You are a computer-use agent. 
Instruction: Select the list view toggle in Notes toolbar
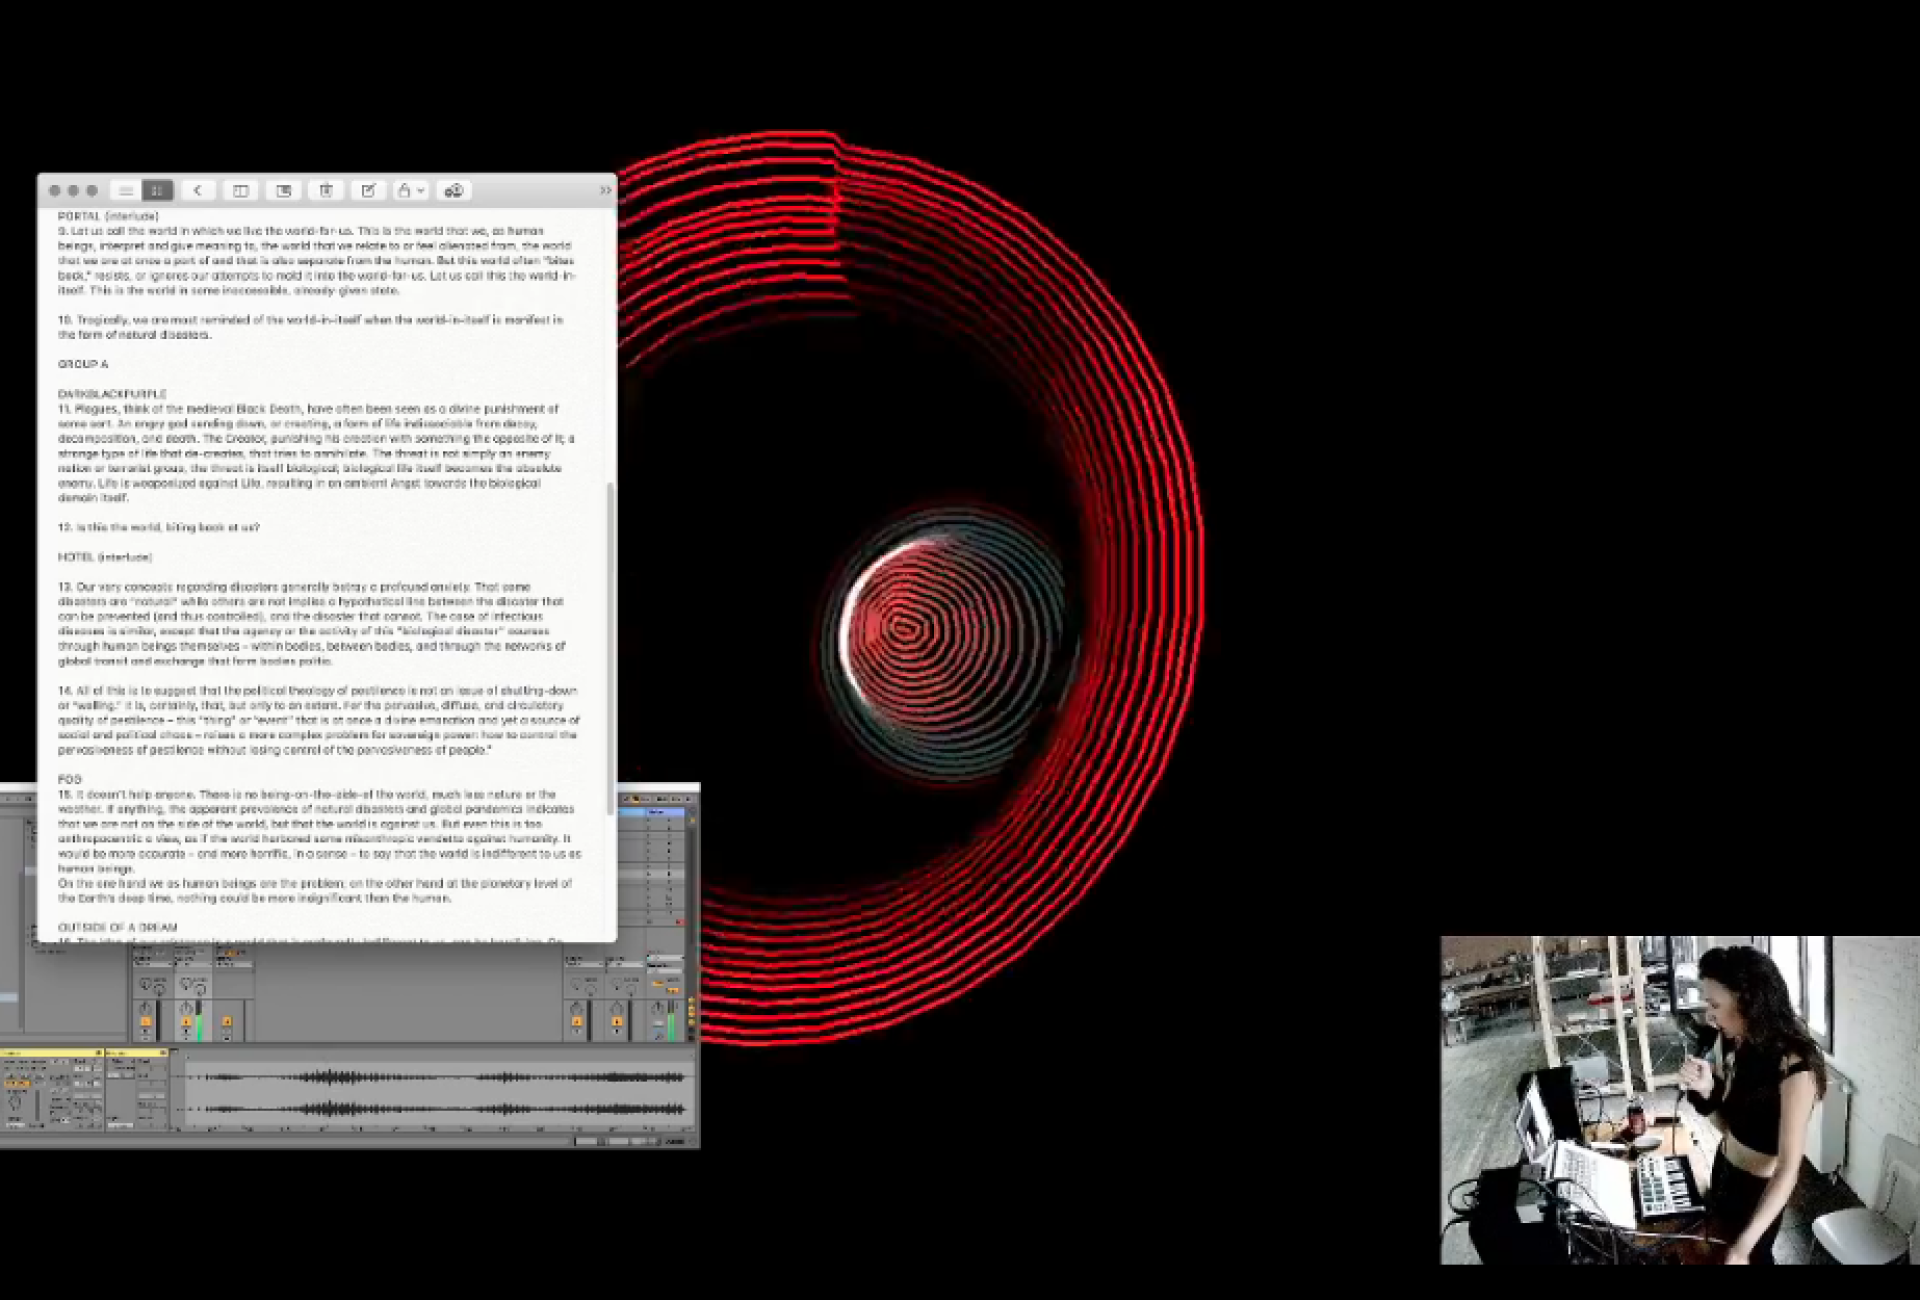126,190
